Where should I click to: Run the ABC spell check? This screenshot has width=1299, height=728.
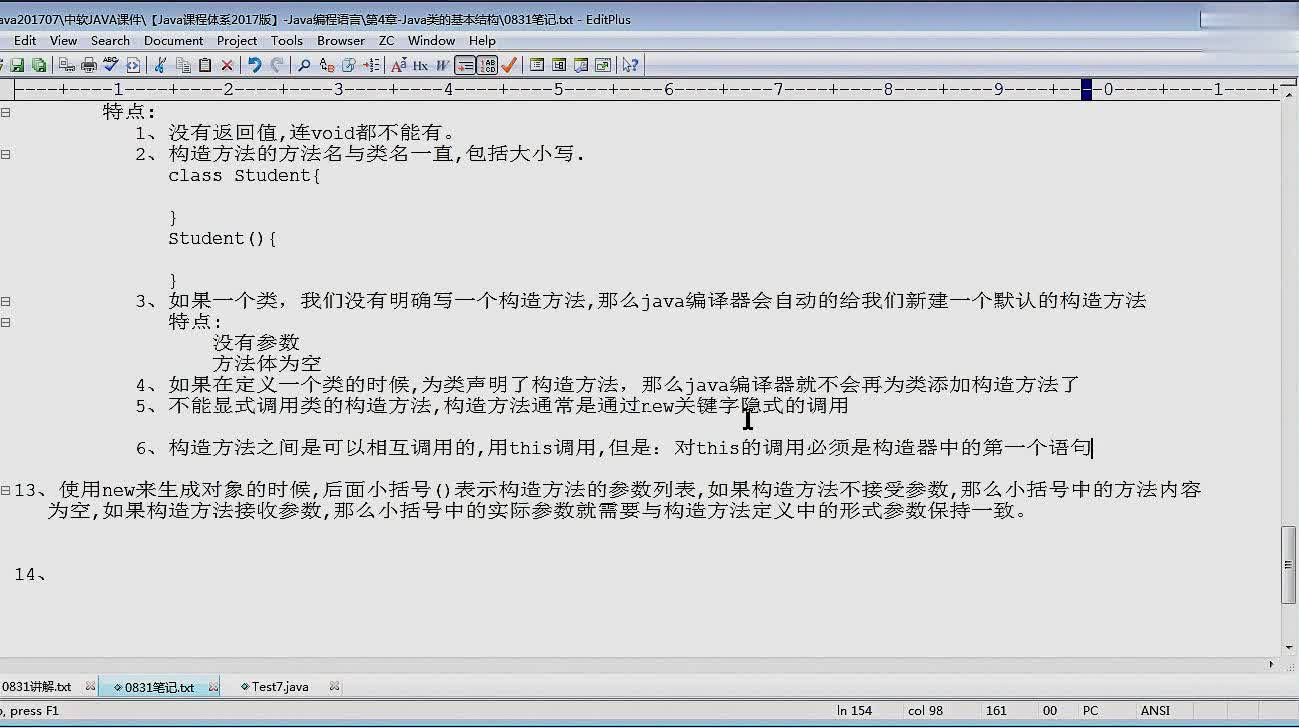(111, 65)
